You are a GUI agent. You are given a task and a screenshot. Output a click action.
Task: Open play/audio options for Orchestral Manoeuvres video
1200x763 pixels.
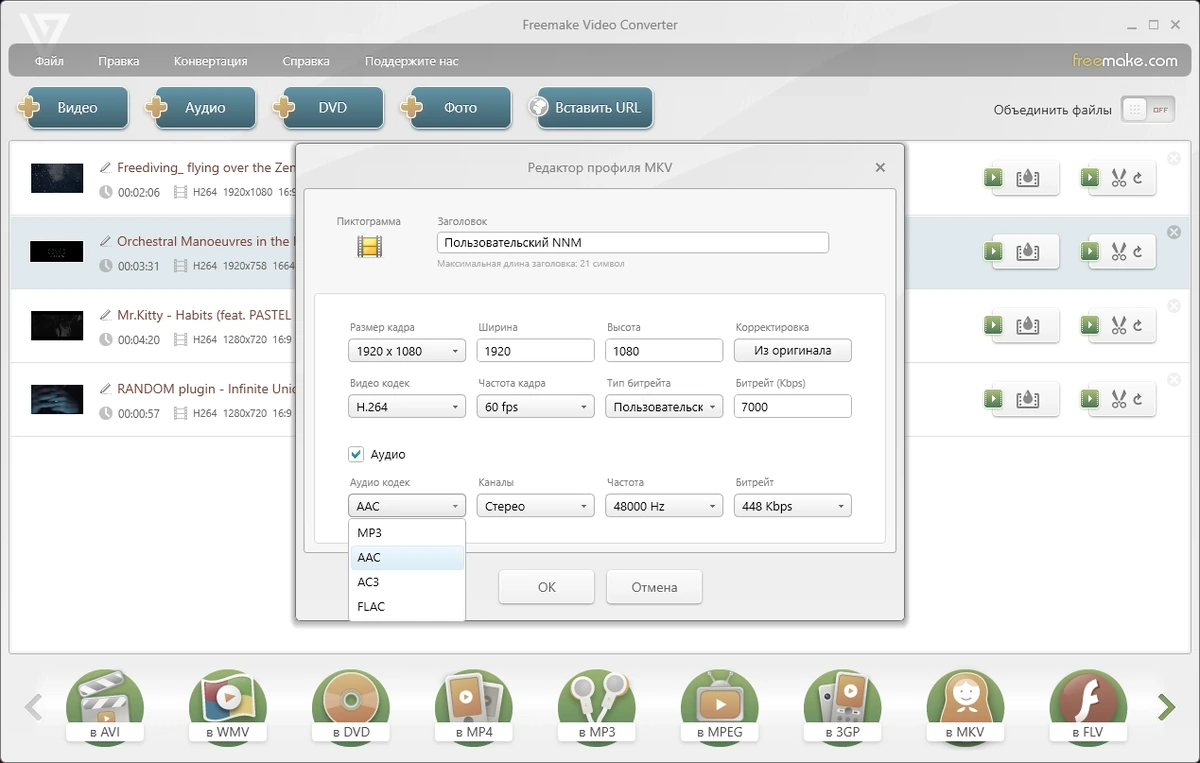1020,252
